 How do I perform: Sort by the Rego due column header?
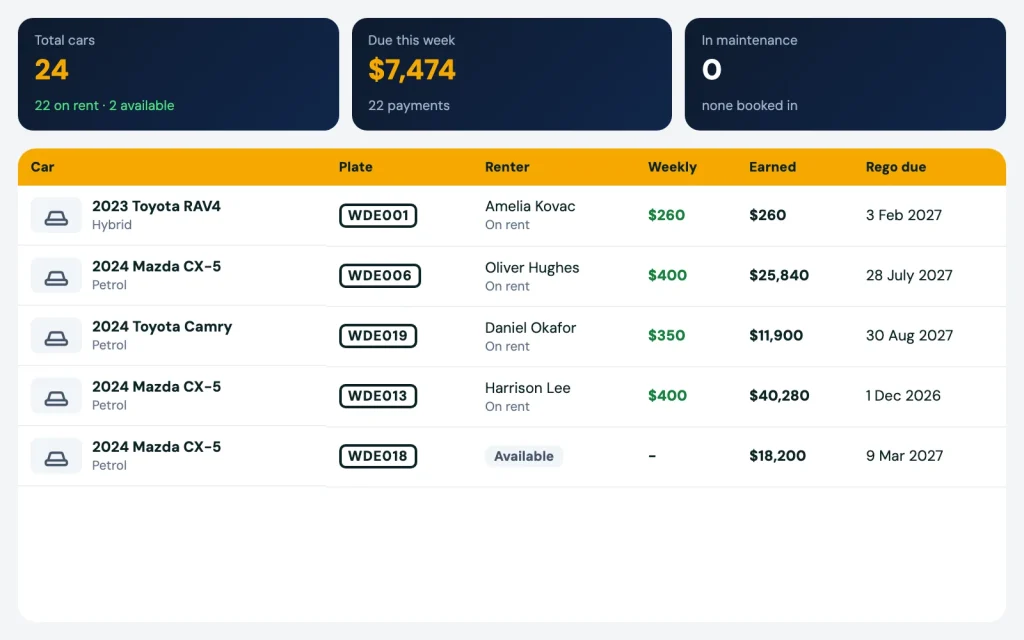point(895,167)
